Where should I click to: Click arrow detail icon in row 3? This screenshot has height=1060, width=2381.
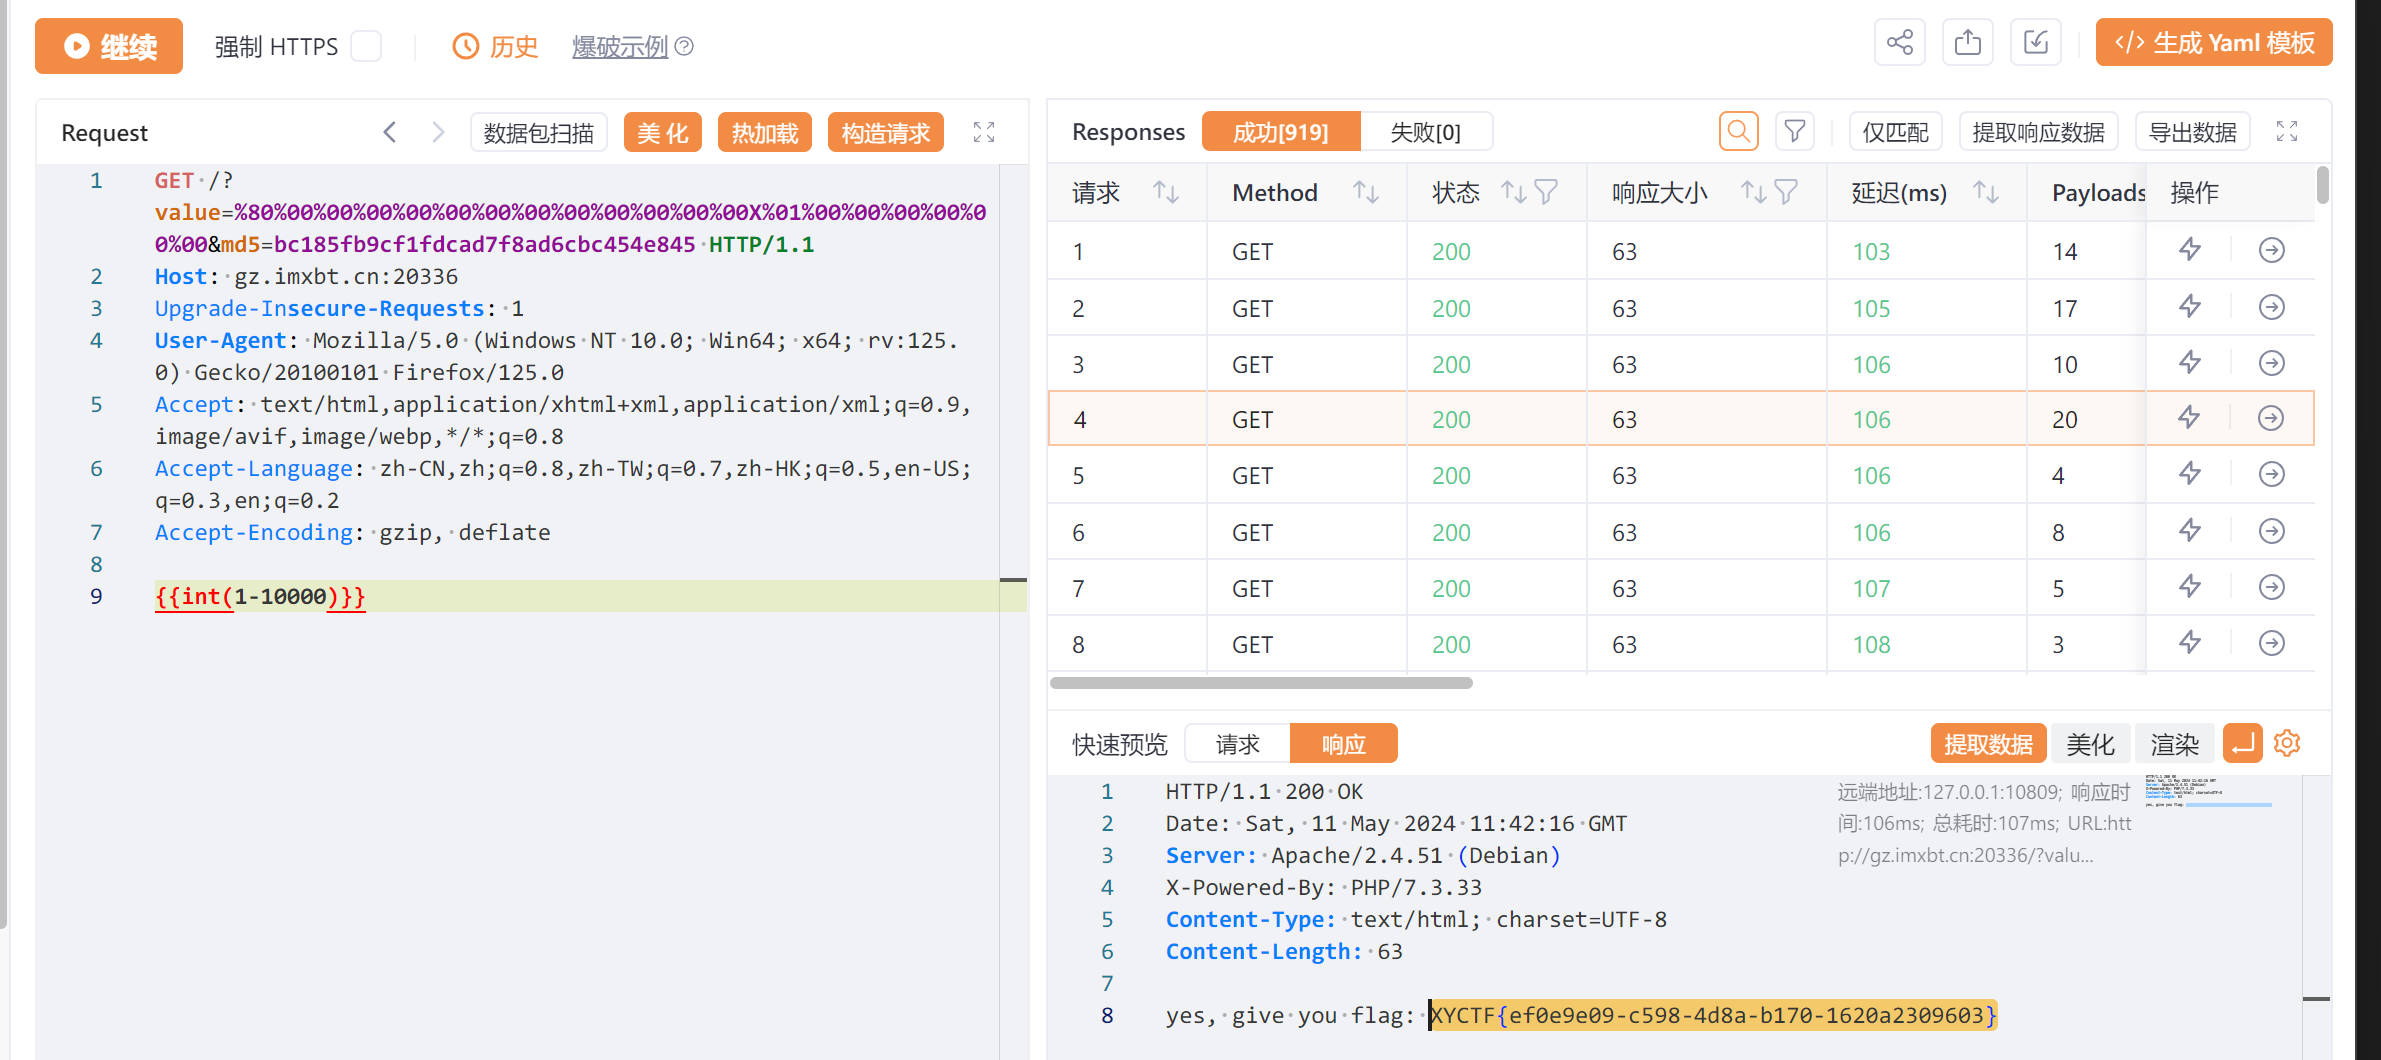(2272, 363)
